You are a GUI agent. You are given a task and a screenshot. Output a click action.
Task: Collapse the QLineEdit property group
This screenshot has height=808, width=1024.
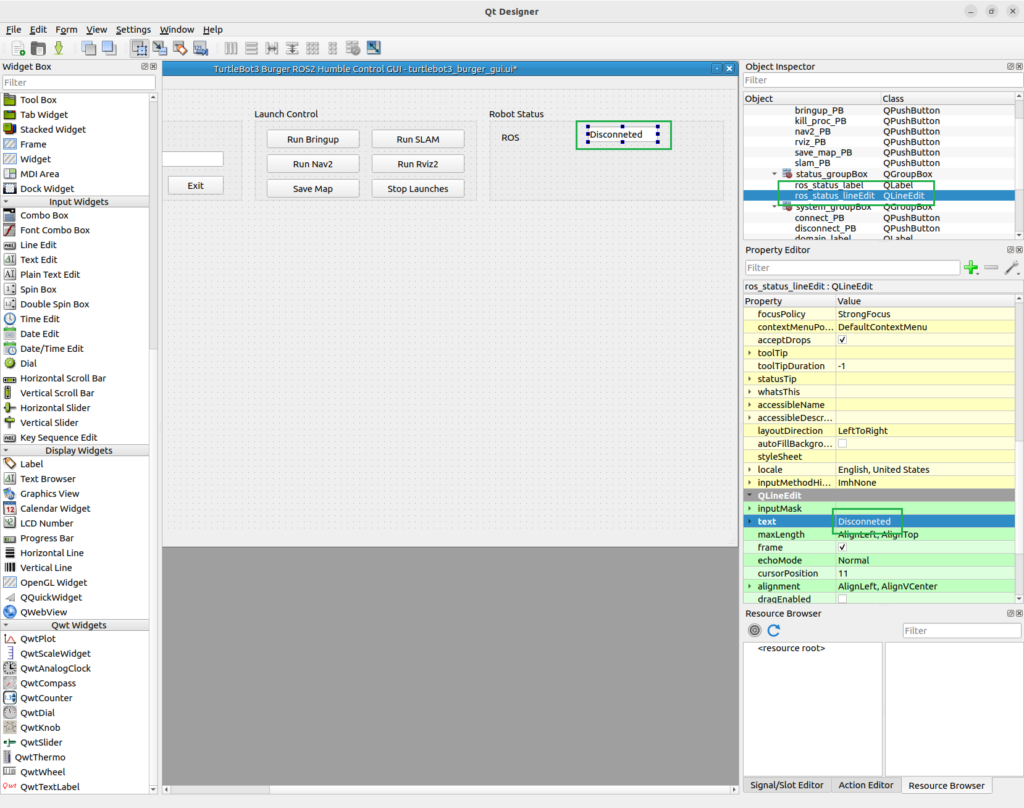pos(750,495)
